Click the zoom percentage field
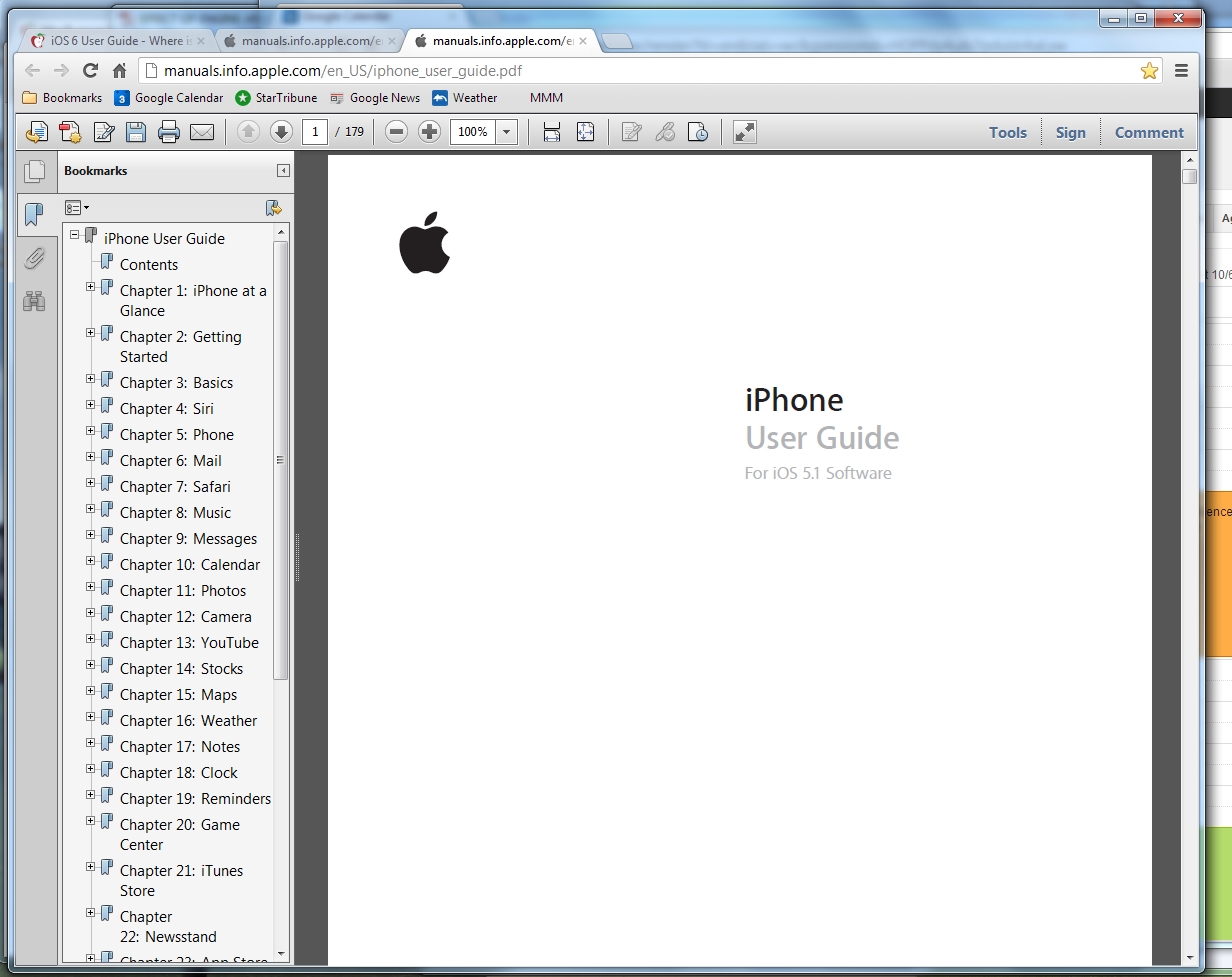 (x=473, y=132)
